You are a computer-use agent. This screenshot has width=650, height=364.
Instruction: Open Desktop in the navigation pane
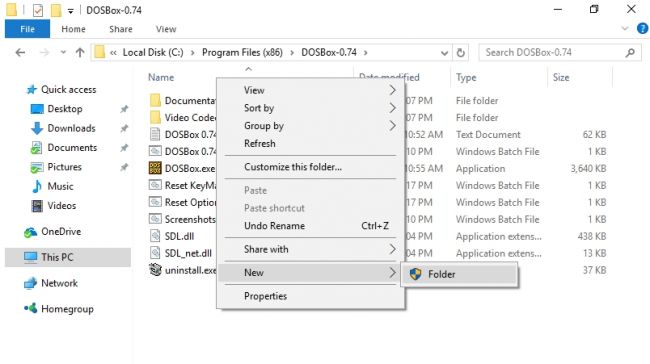[x=65, y=109]
